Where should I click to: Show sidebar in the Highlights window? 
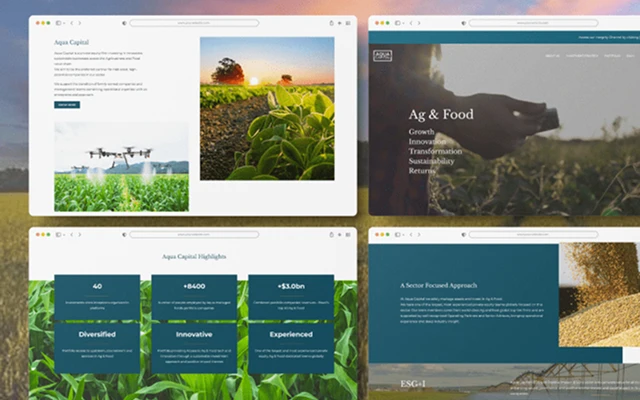(x=58, y=235)
